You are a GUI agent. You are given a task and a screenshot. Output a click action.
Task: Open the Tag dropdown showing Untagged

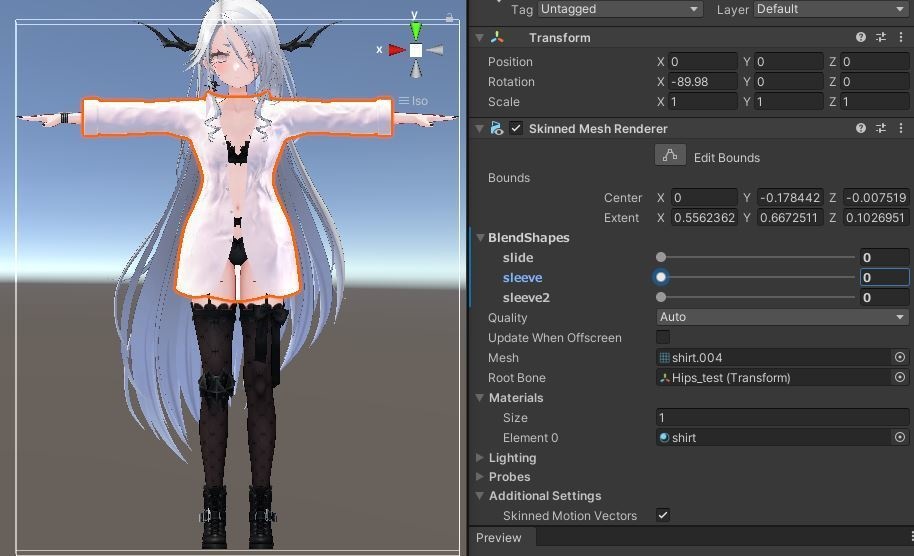point(620,9)
